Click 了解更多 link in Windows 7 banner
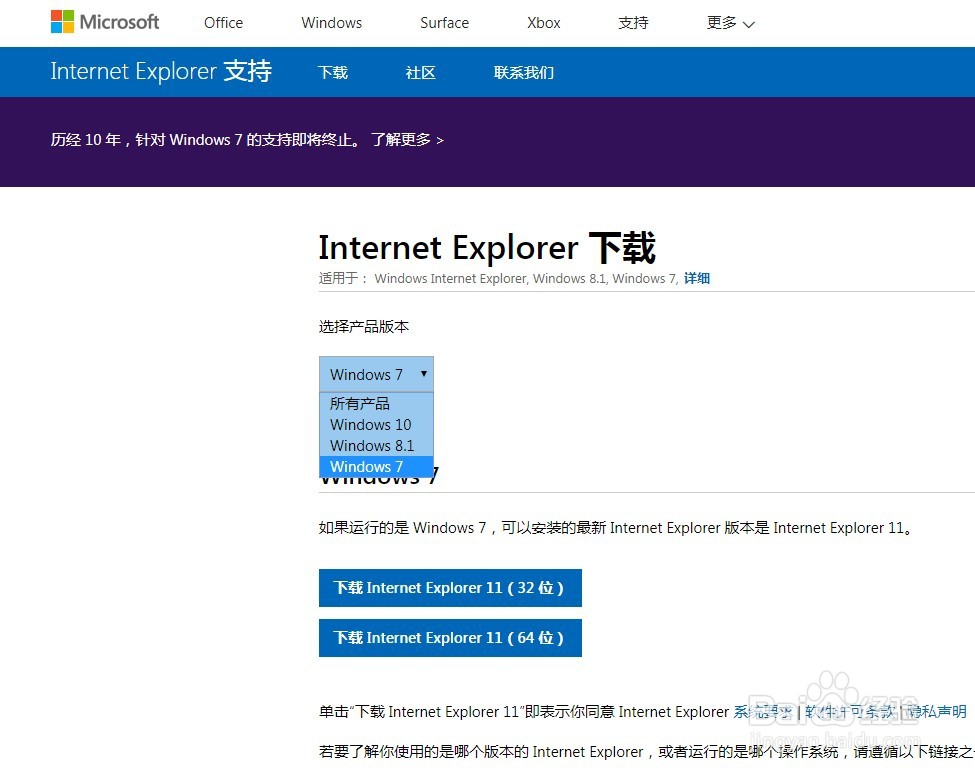This screenshot has width=975, height=775. click(407, 140)
